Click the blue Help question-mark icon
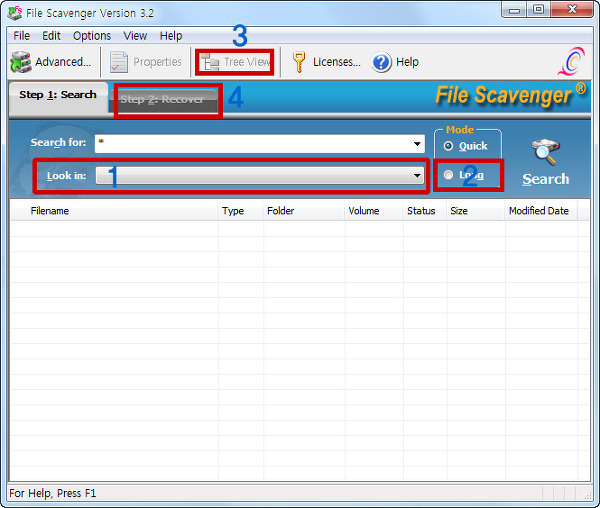600x508 pixels. 381,62
